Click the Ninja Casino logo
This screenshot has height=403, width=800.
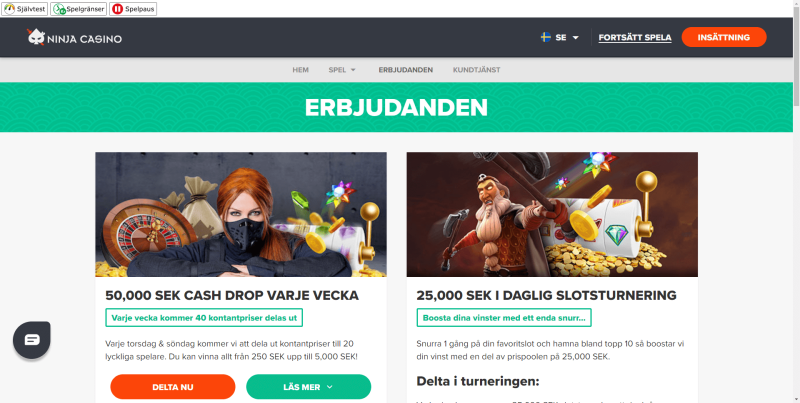[x=74, y=37]
